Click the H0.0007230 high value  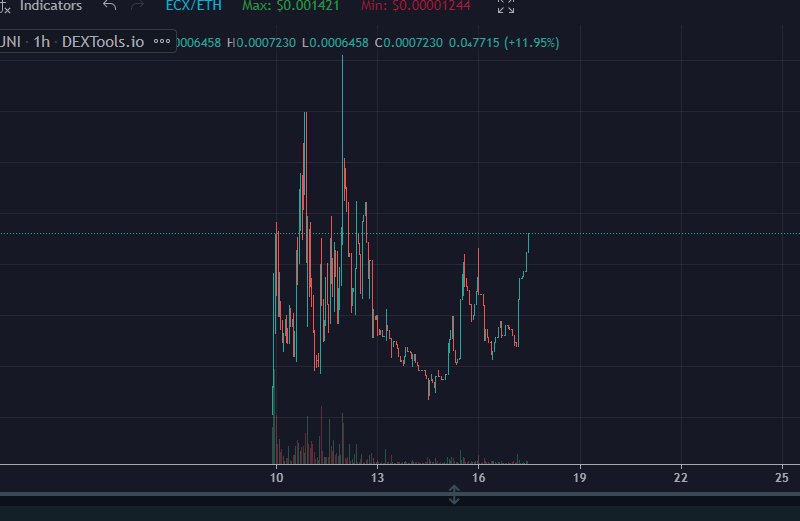pyautogui.click(x=261, y=42)
